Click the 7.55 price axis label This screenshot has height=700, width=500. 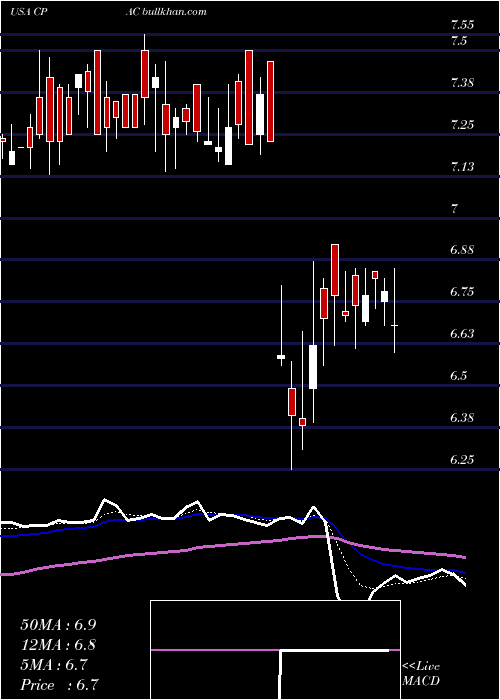click(x=461, y=25)
